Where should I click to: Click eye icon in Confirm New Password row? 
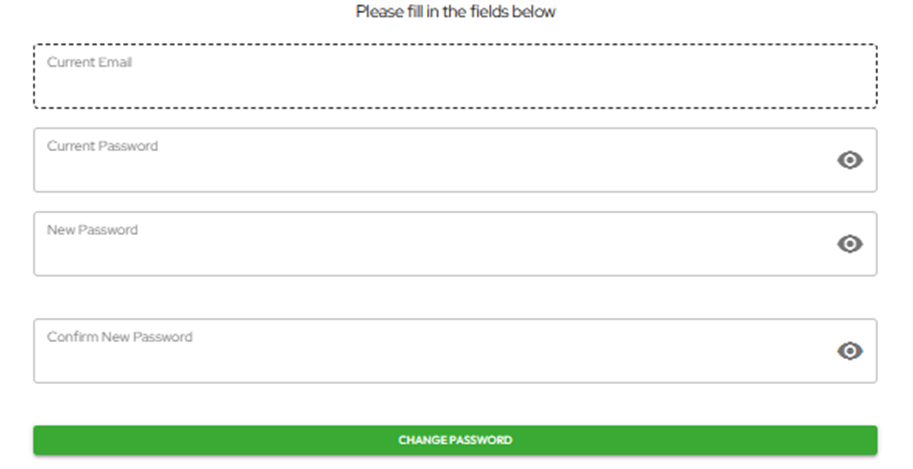pos(849,351)
